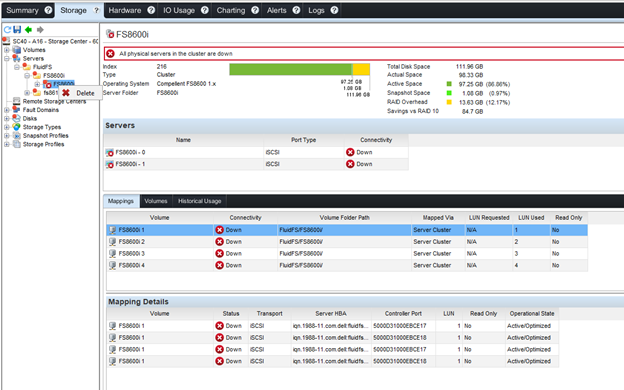Viewport: 624px width, 390px height.
Task: Select the FS8600i 3 mapping row
Action: tap(347, 254)
